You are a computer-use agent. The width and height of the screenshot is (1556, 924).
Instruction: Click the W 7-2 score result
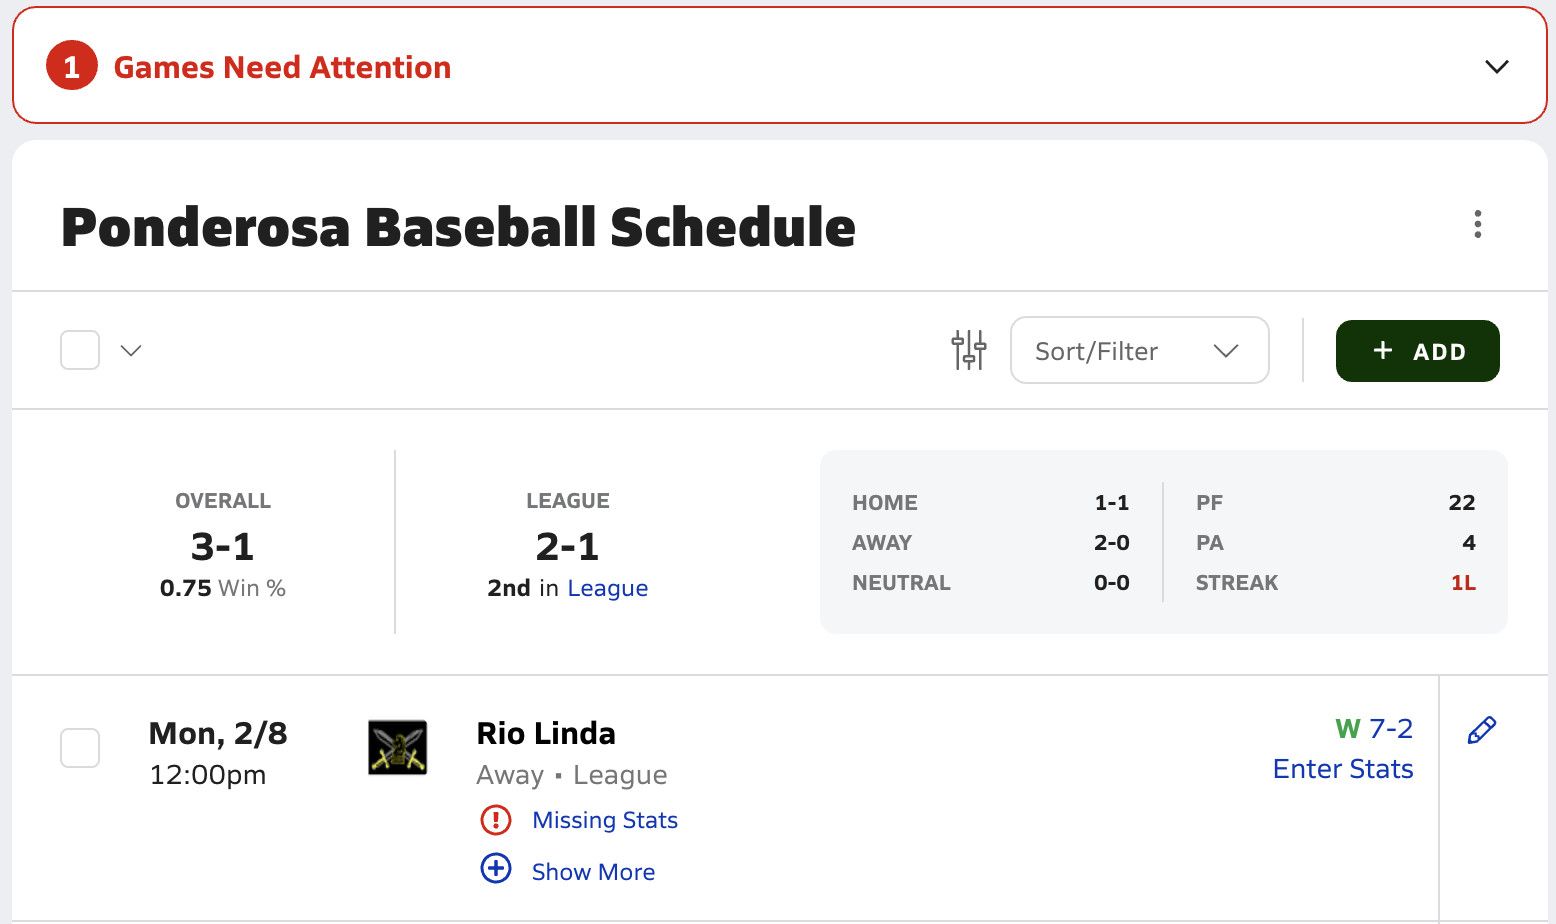pyautogui.click(x=1374, y=729)
